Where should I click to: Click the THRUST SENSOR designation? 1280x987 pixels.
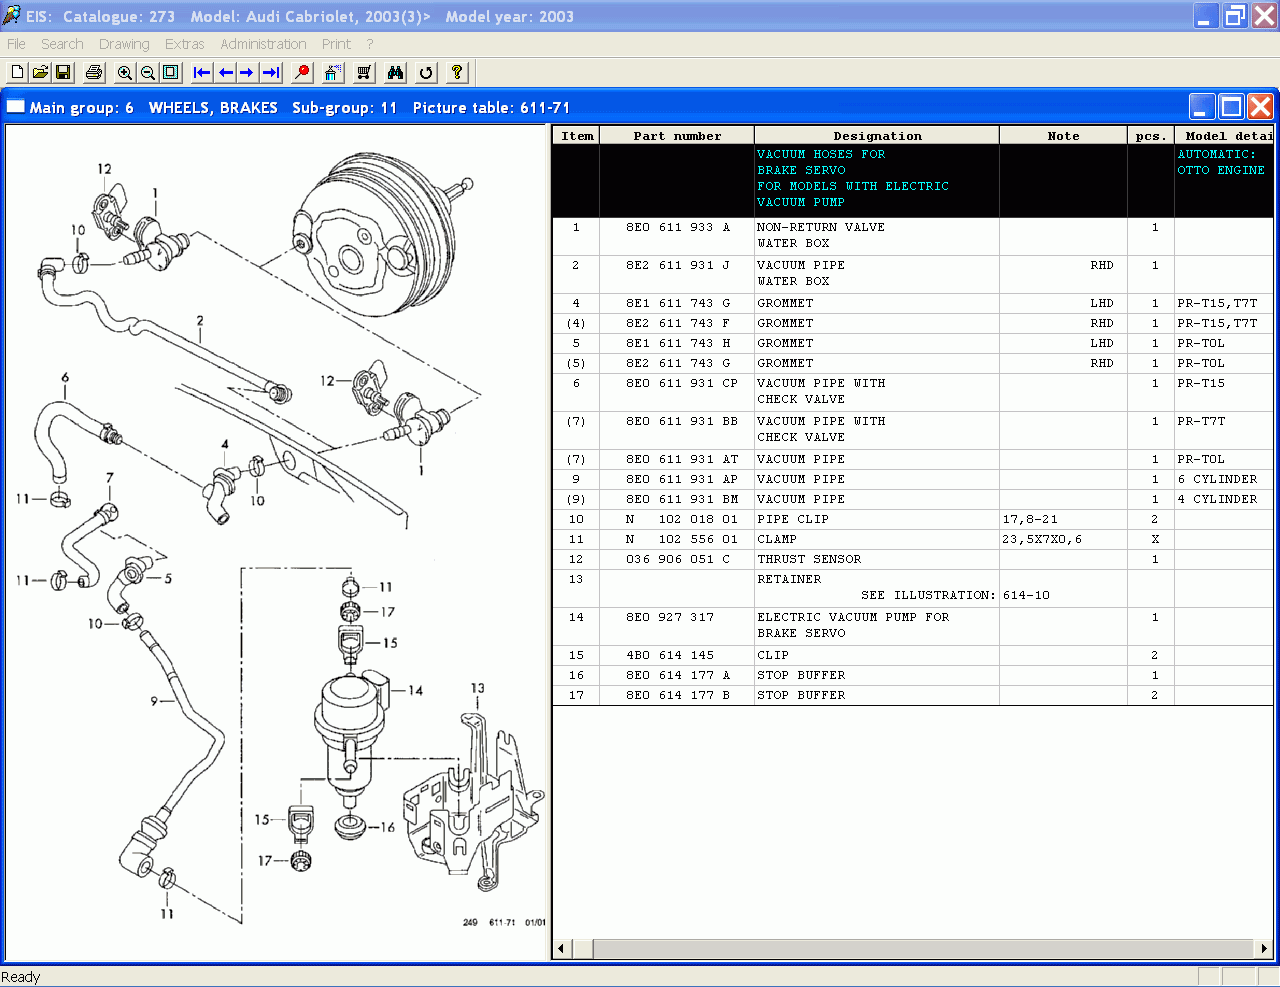[x=809, y=559]
